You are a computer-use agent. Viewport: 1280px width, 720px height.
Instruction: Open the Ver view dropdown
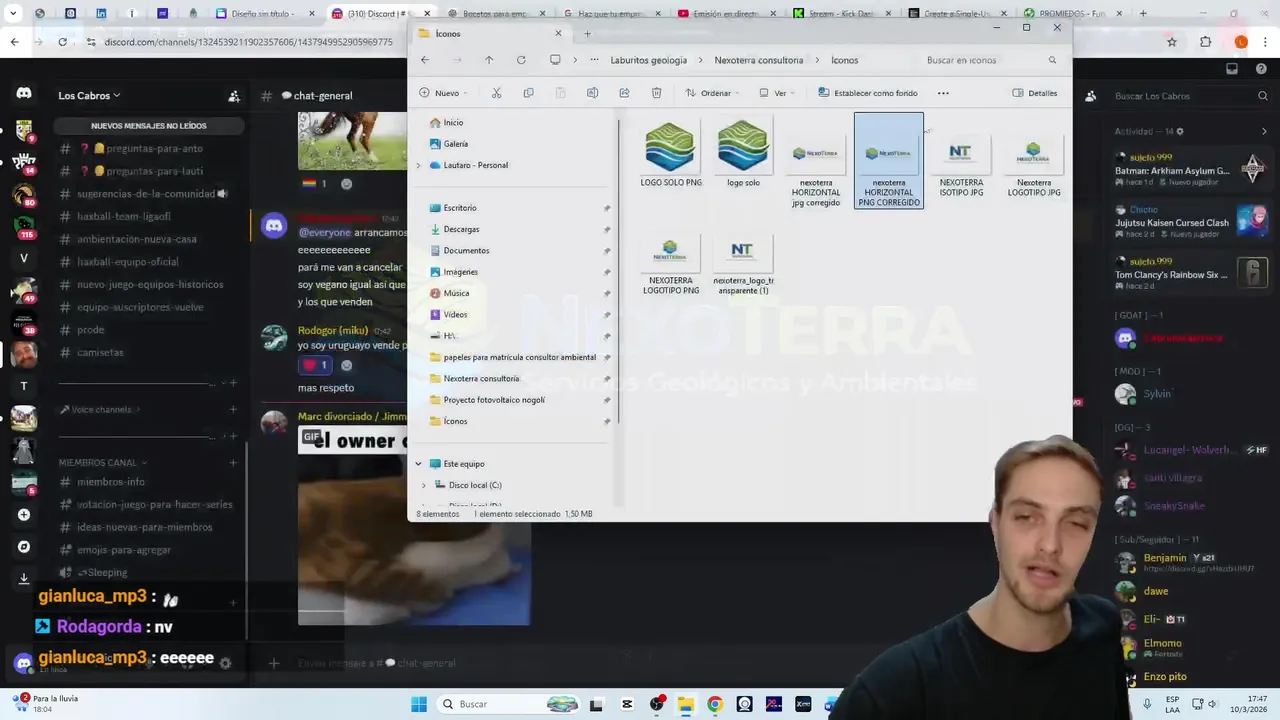tap(777, 93)
